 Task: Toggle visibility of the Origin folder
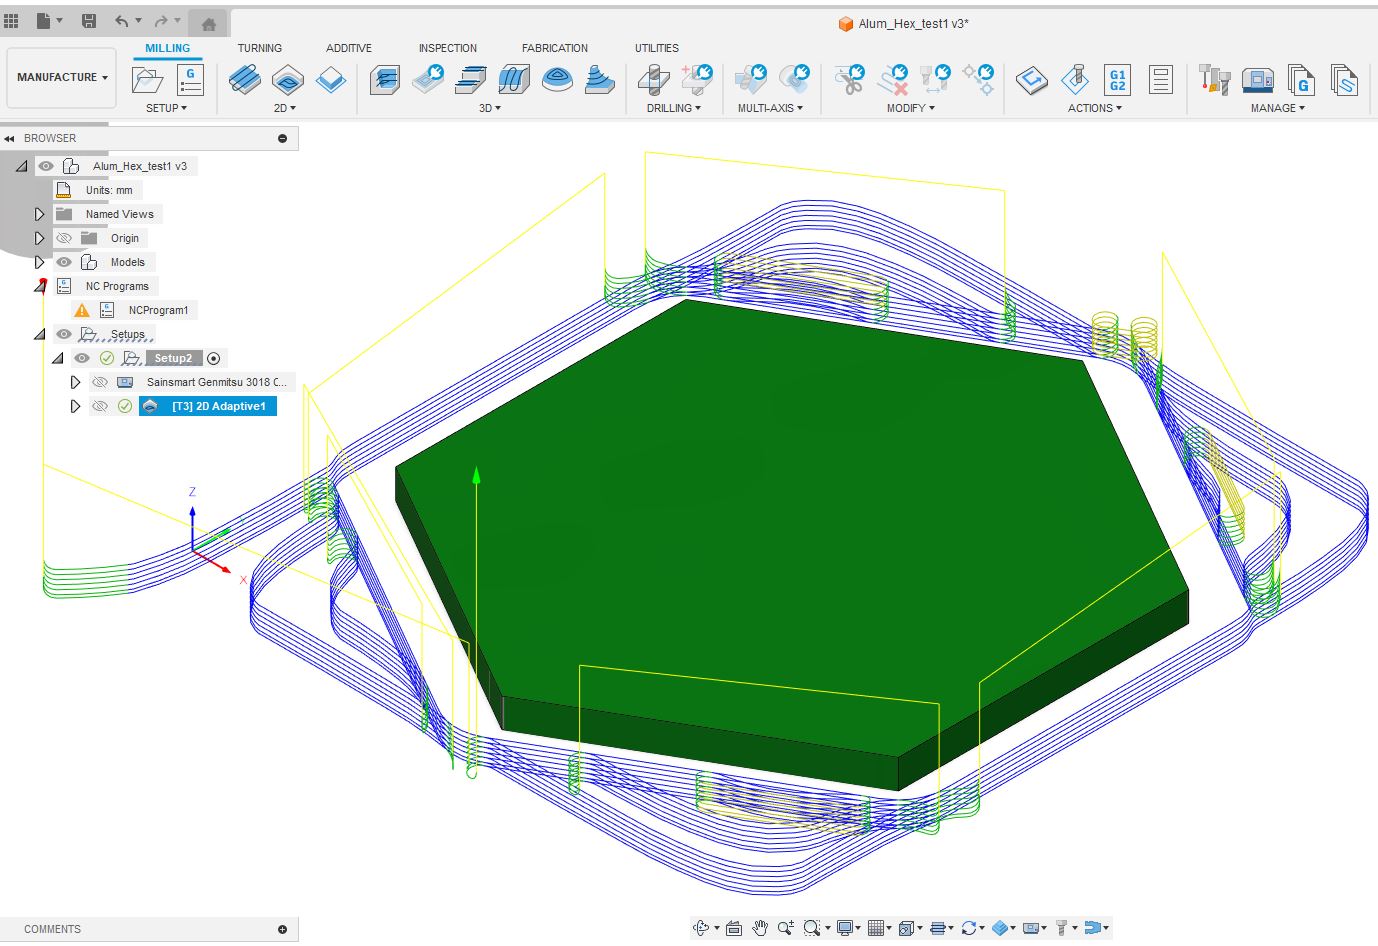63,238
